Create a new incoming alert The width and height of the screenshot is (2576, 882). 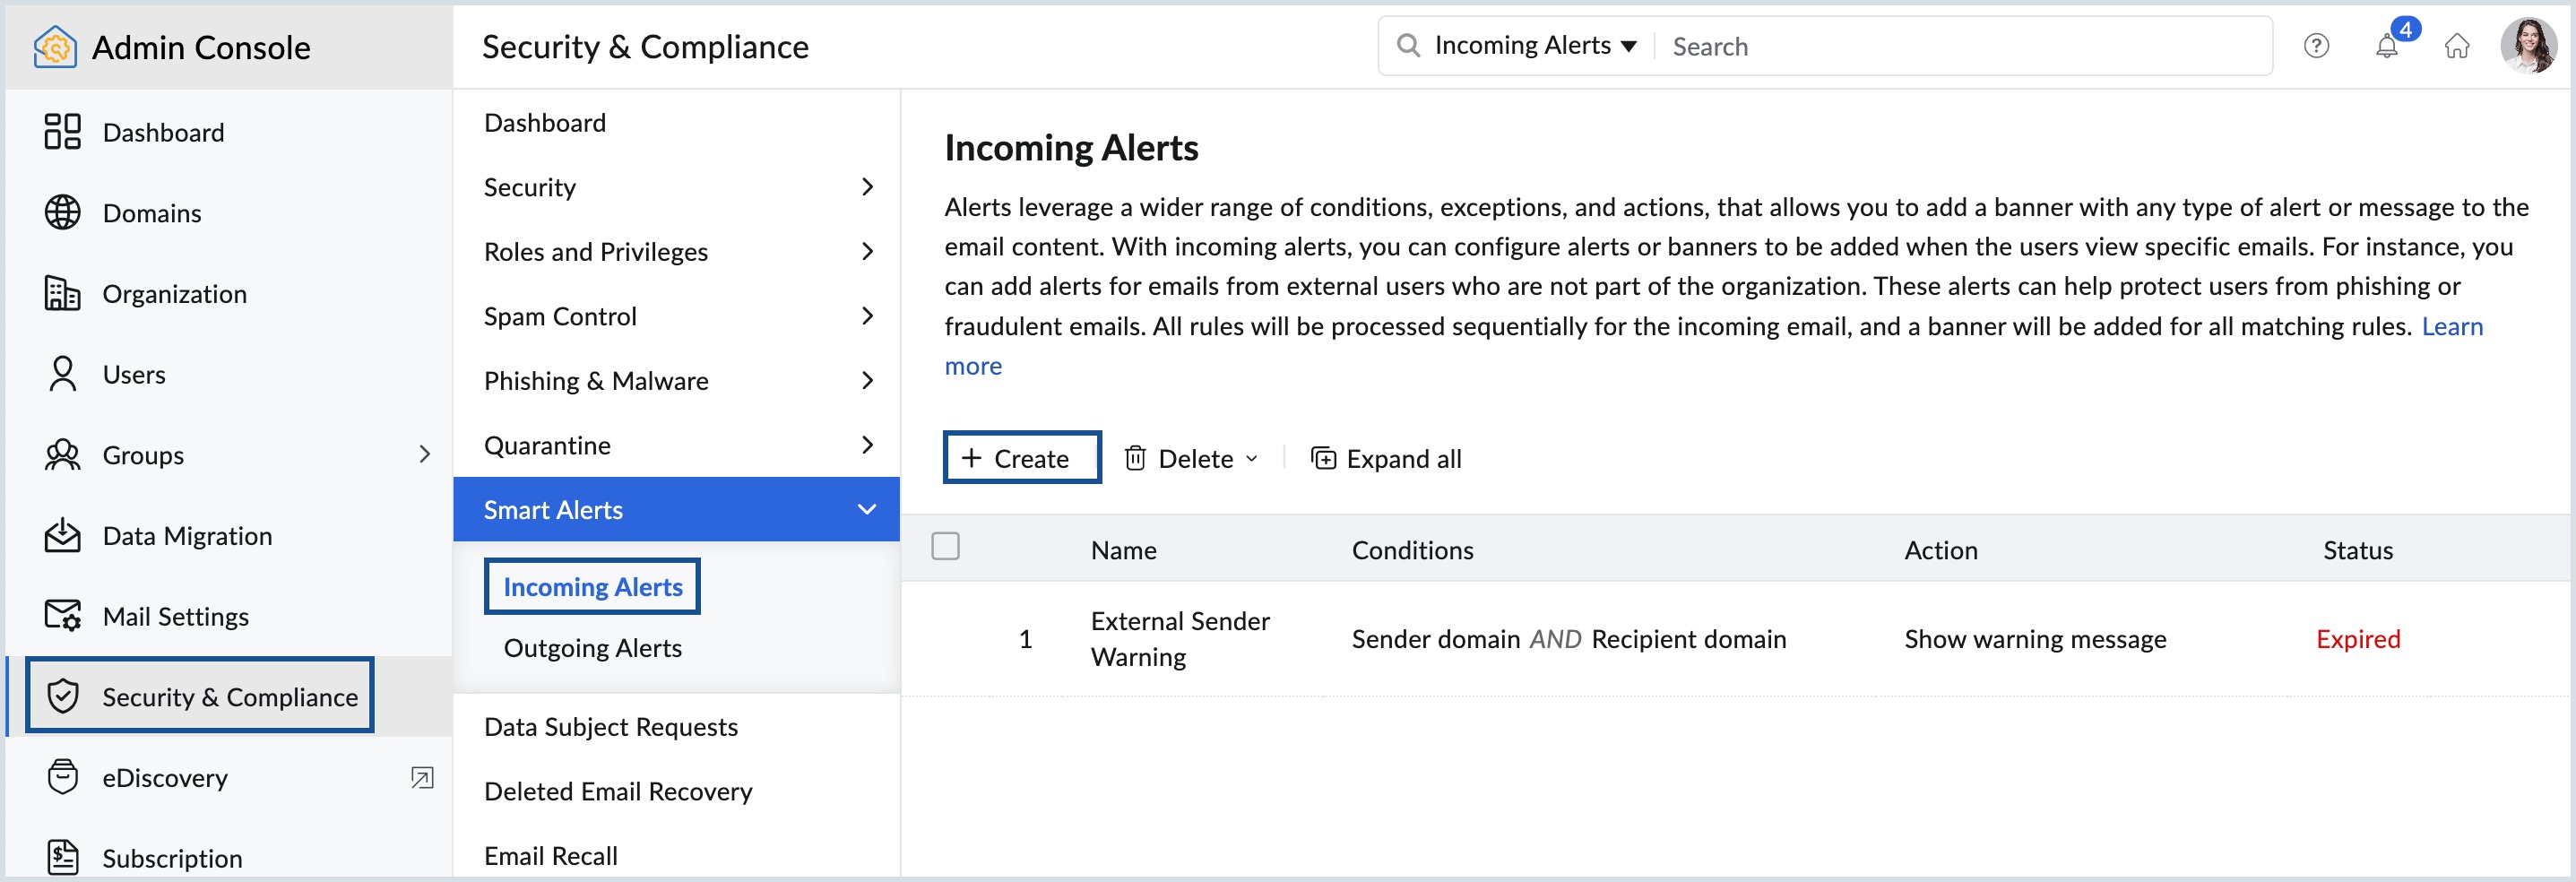pyautogui.click(x=1021, y=457)
